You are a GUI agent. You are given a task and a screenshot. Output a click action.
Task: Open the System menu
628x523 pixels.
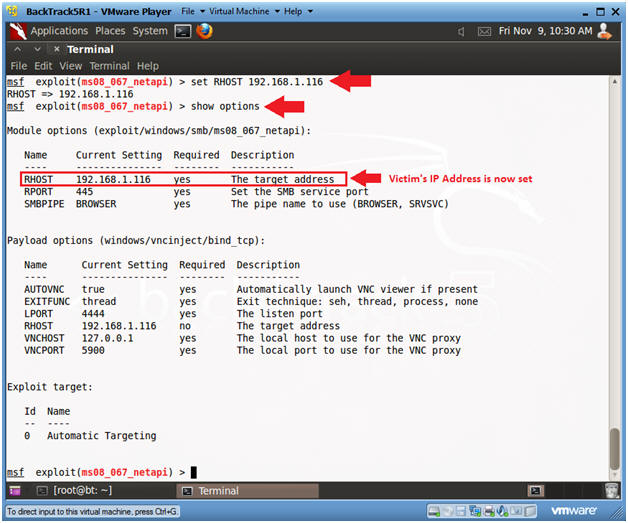click(150, 31)
